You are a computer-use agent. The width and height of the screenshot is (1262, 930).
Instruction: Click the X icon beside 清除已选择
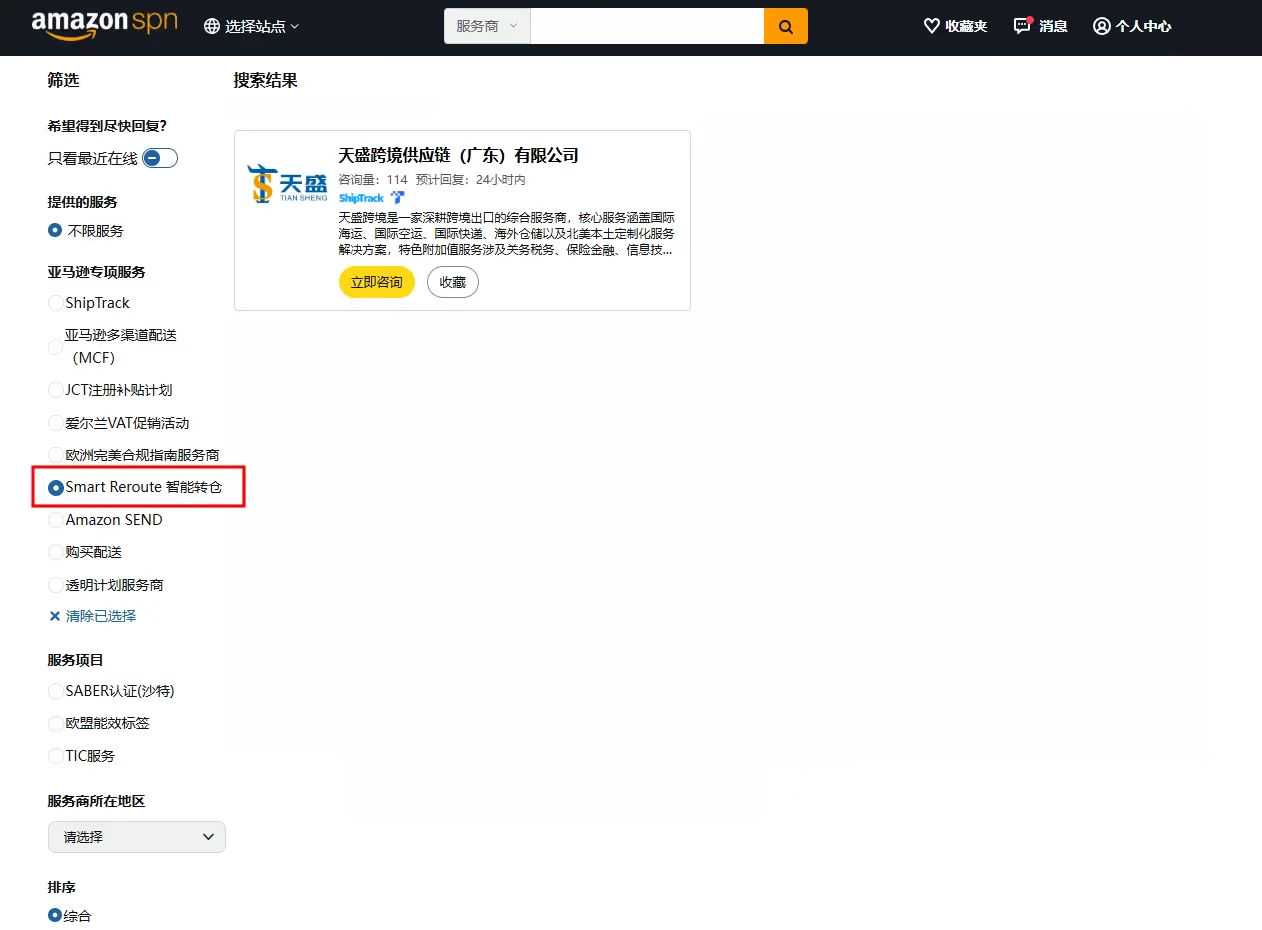point(55,616)
